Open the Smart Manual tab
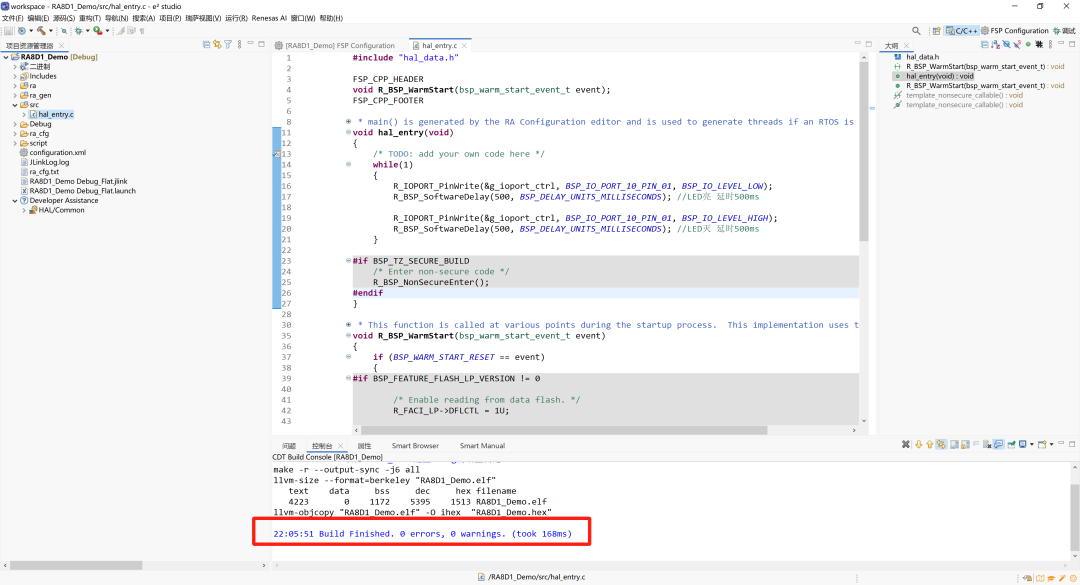Viewport: 1080px width, 585px height. click(x=482, y=446)
